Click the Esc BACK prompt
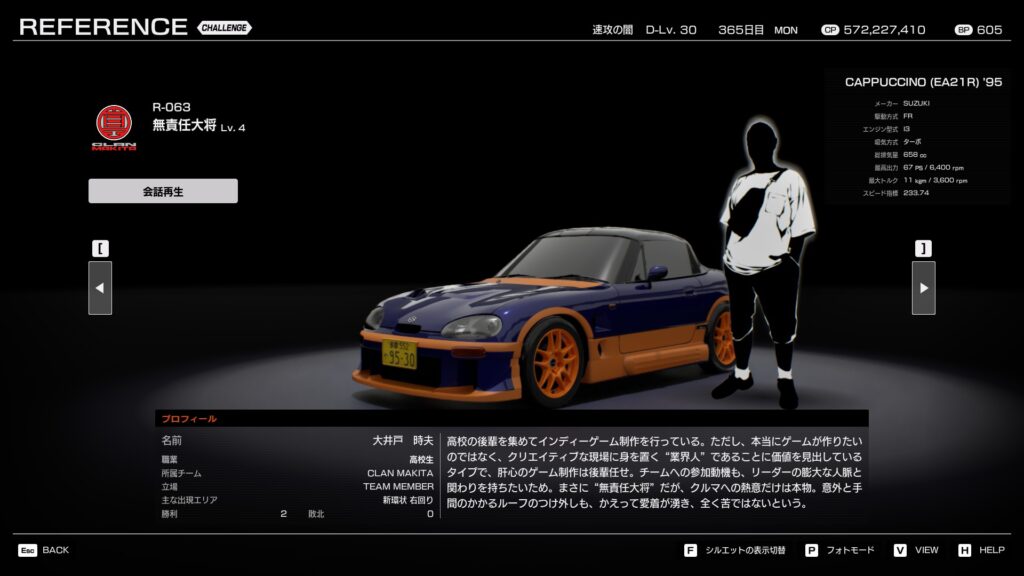This screenshot has height=576, width=1024. pyautogui.click(x=43, y=550)
